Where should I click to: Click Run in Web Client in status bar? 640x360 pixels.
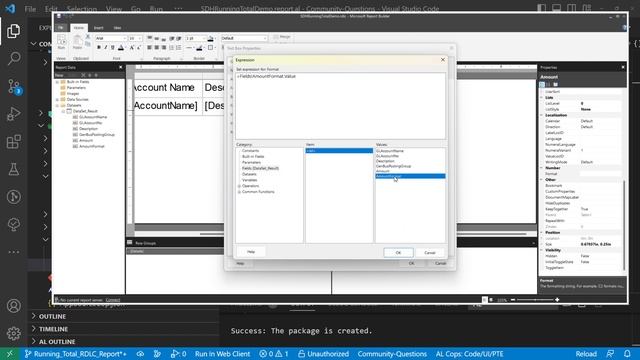click(222, 354)
